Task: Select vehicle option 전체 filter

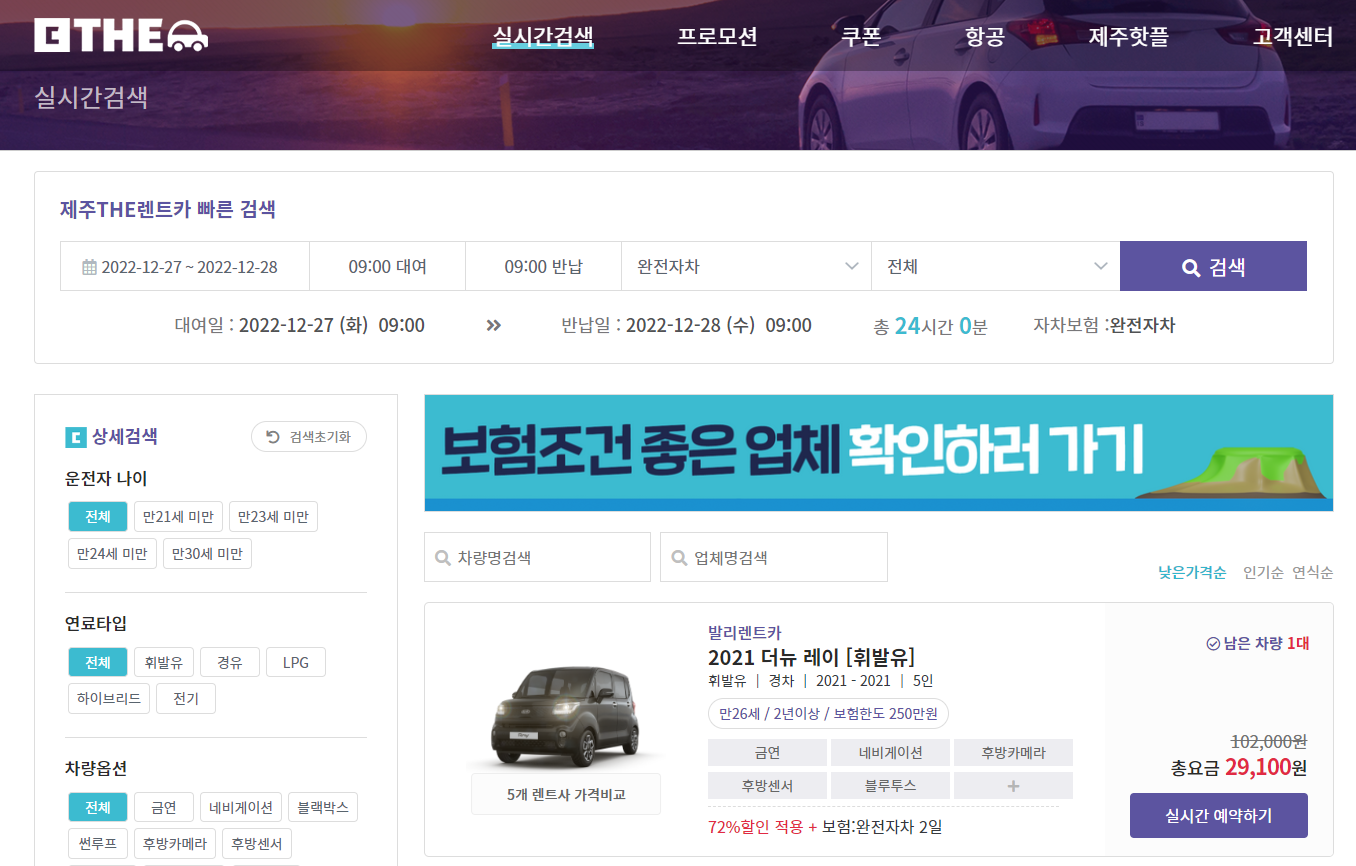Action: tap(98, 807)
